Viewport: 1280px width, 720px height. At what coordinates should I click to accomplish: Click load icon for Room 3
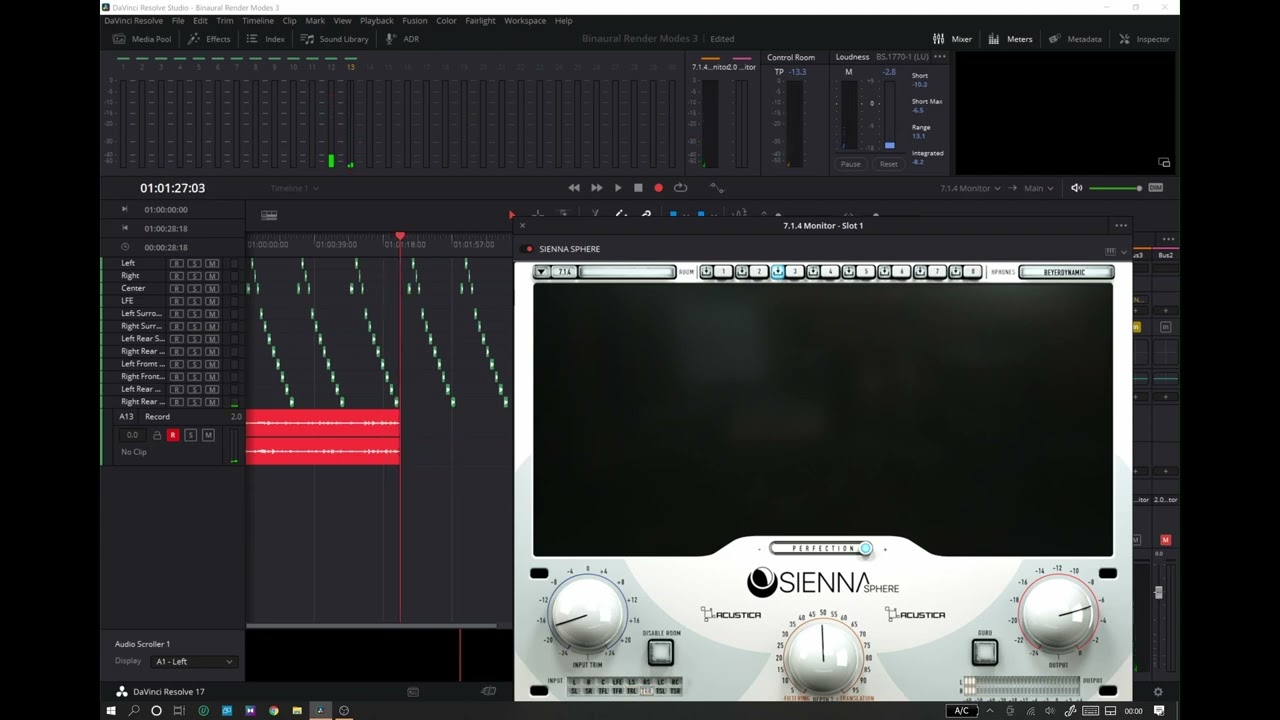[x=777, y=272]
